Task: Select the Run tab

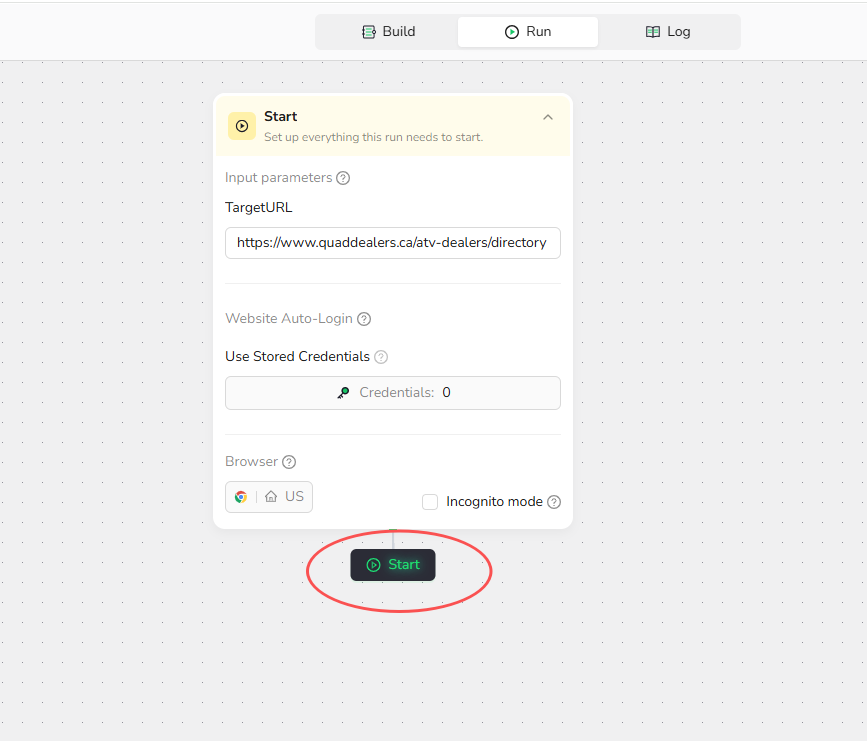Action: click(527, 32)
